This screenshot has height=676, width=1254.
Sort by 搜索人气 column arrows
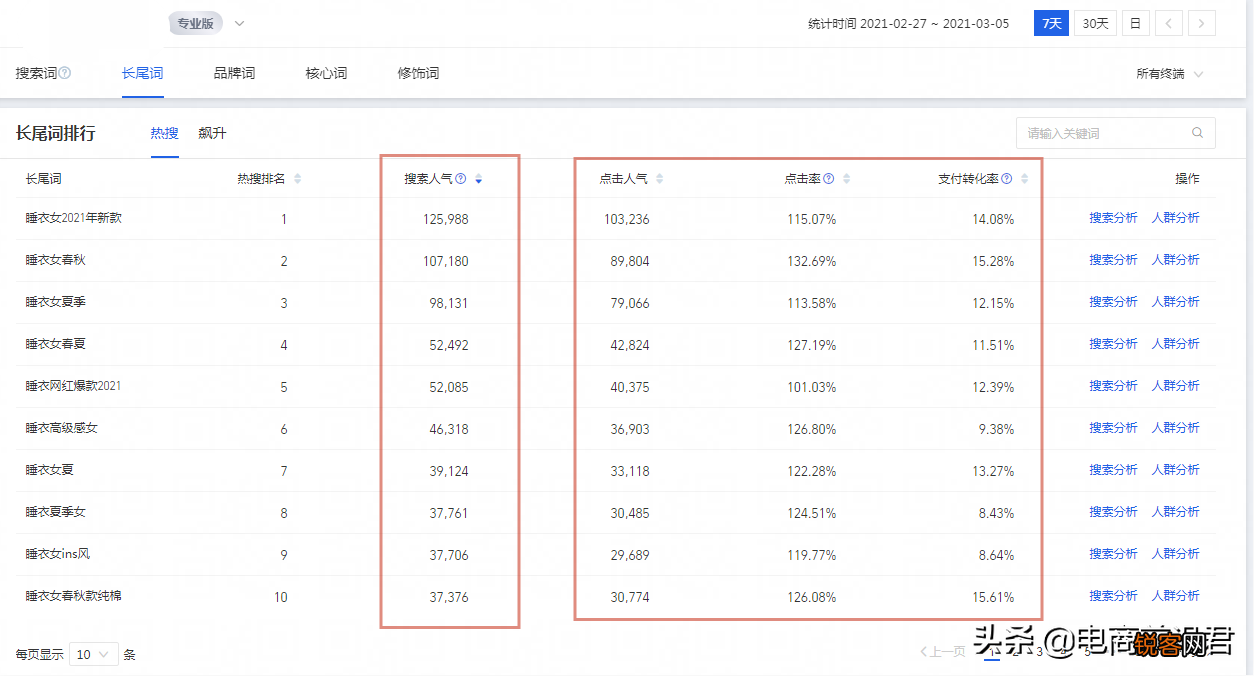(479, 179)
